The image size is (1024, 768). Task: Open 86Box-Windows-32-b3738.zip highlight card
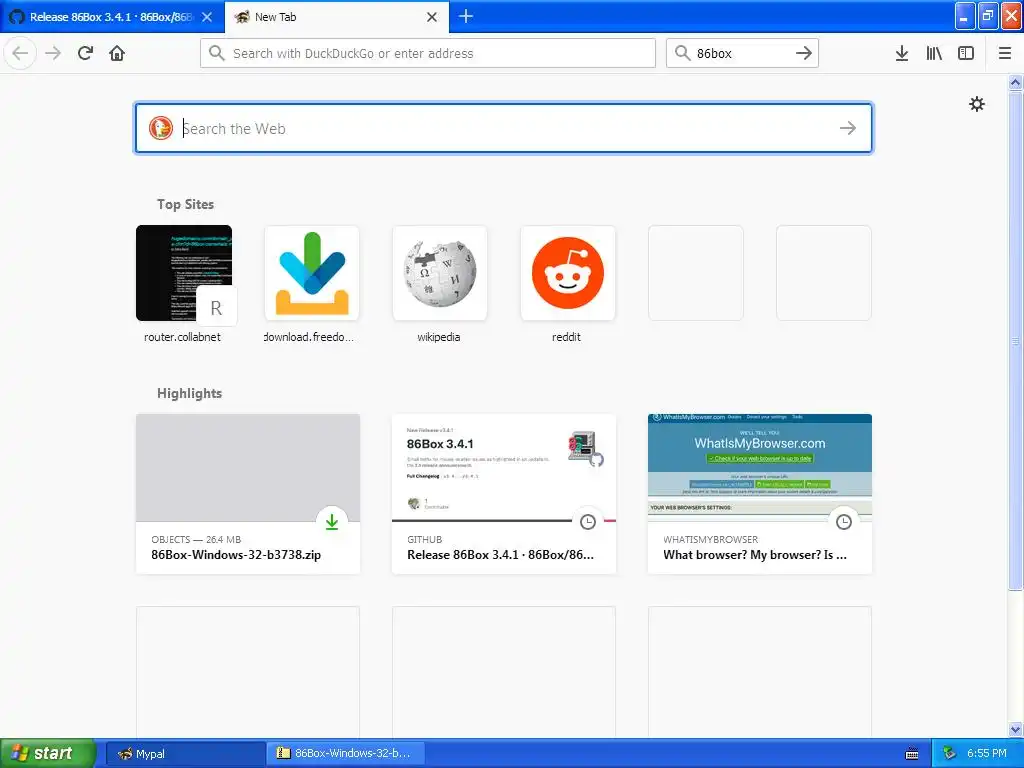[248, 494]
